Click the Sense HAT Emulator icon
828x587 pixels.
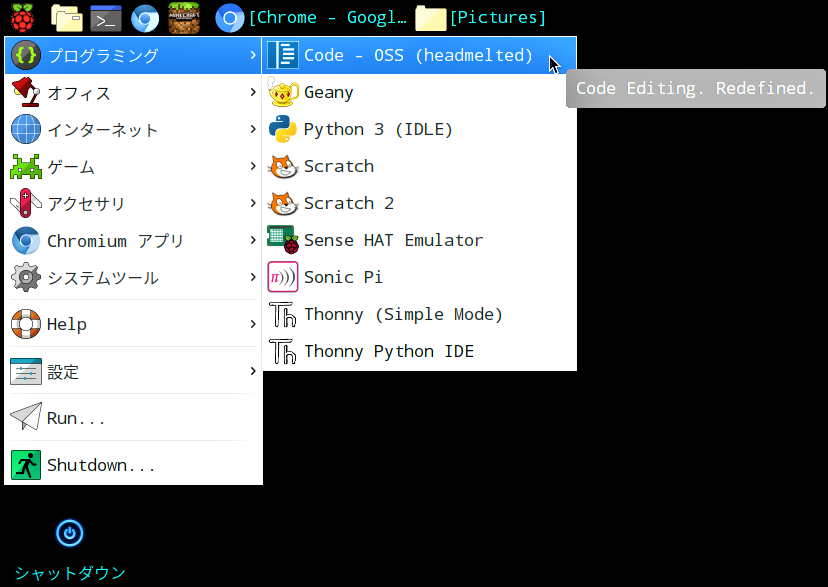point(283,240)
